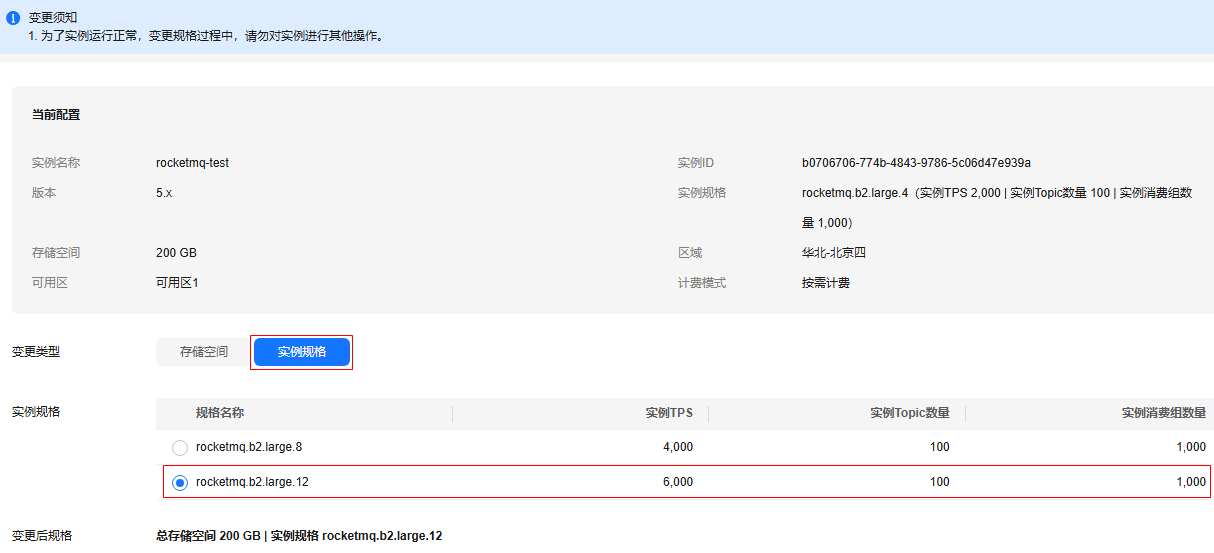
Task: Click the storage value 200 GB
Action: tap(176, 253)
